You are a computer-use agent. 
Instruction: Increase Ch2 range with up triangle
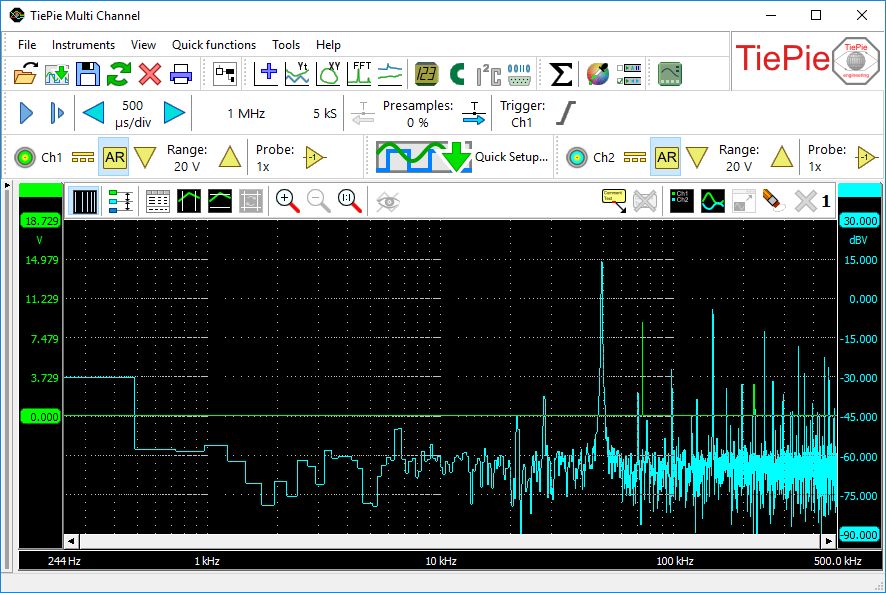point(783,157)
